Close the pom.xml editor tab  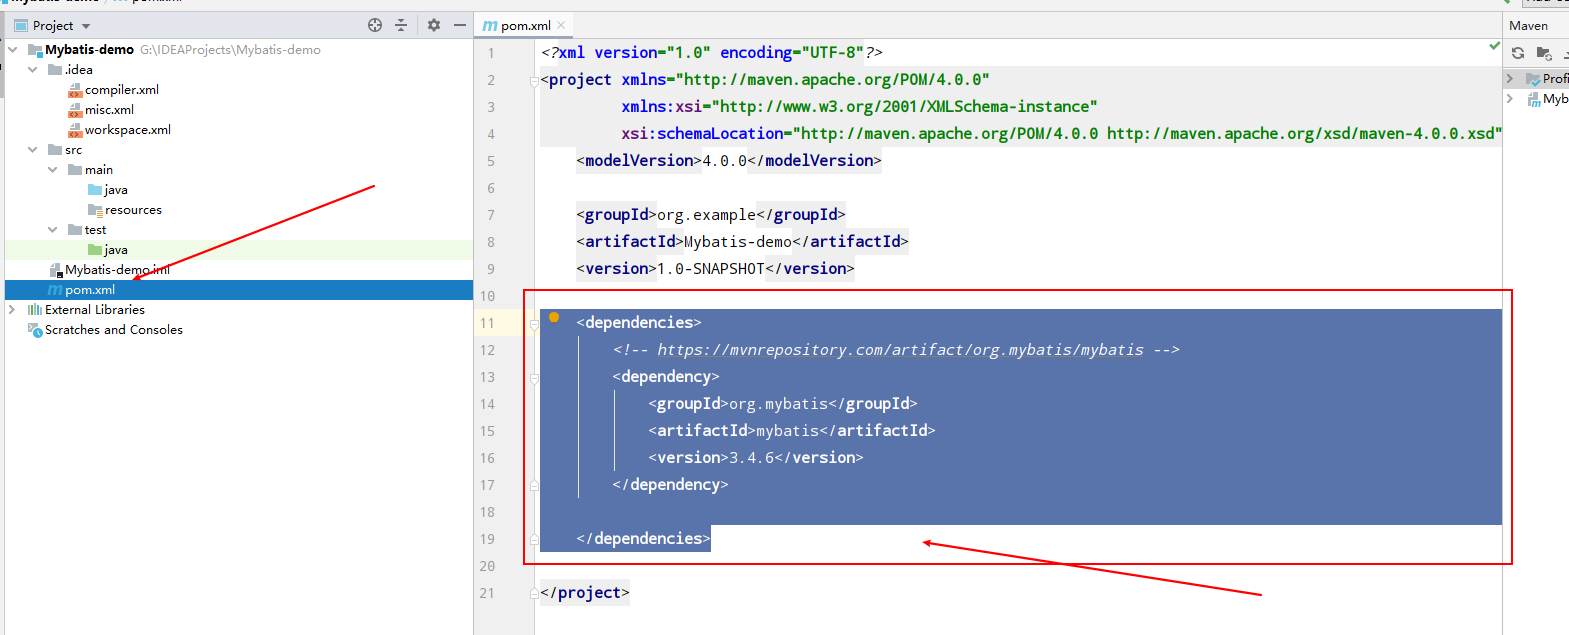tap(561, 25)
